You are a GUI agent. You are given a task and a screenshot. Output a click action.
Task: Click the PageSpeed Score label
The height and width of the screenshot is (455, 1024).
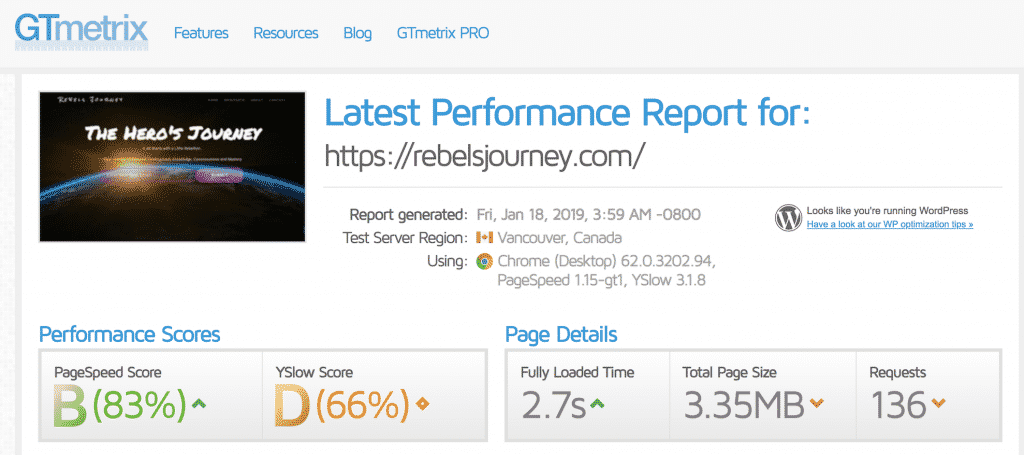pos(108,373)
